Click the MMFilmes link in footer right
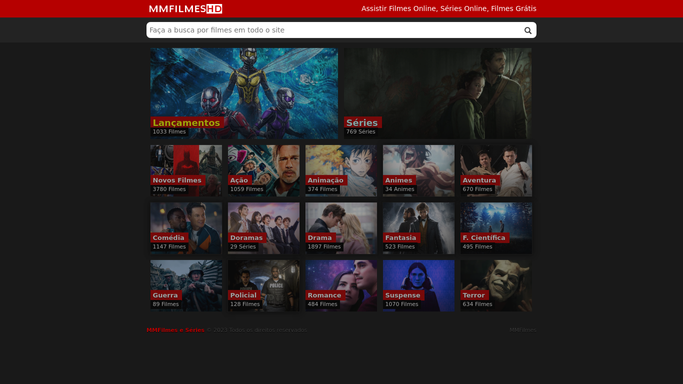683x384 pixels. pyautogui.click(x=523, y=330)
